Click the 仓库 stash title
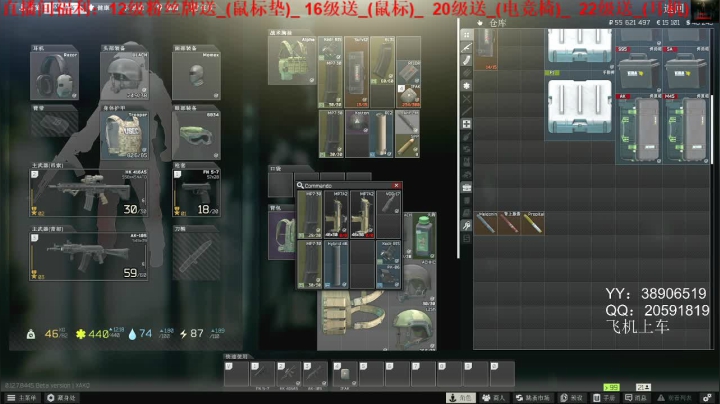The height and width of the screenshot is (404, 720). click(x=497, y=22)
